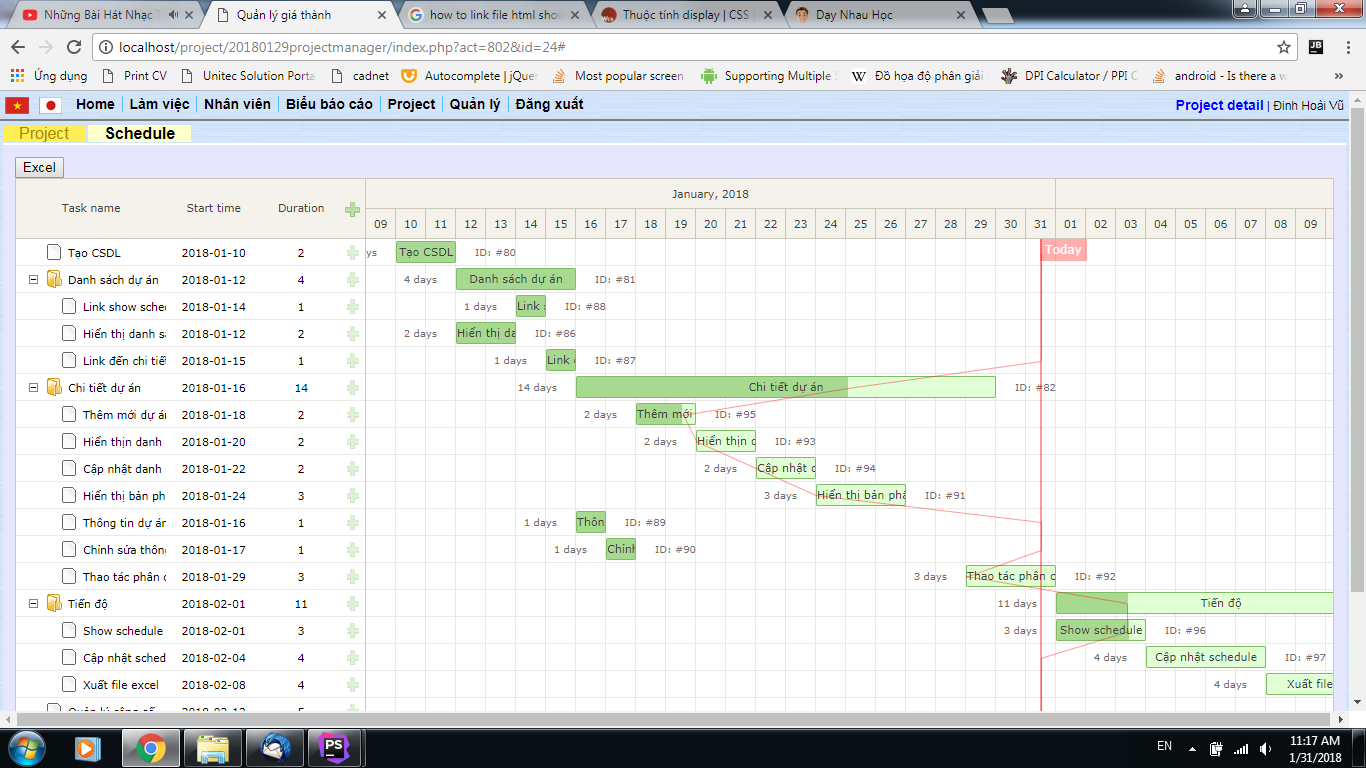Open PhpStorm from the Windows taskbar
Viewport: 1366px width, 768px height.
[333, 747]
